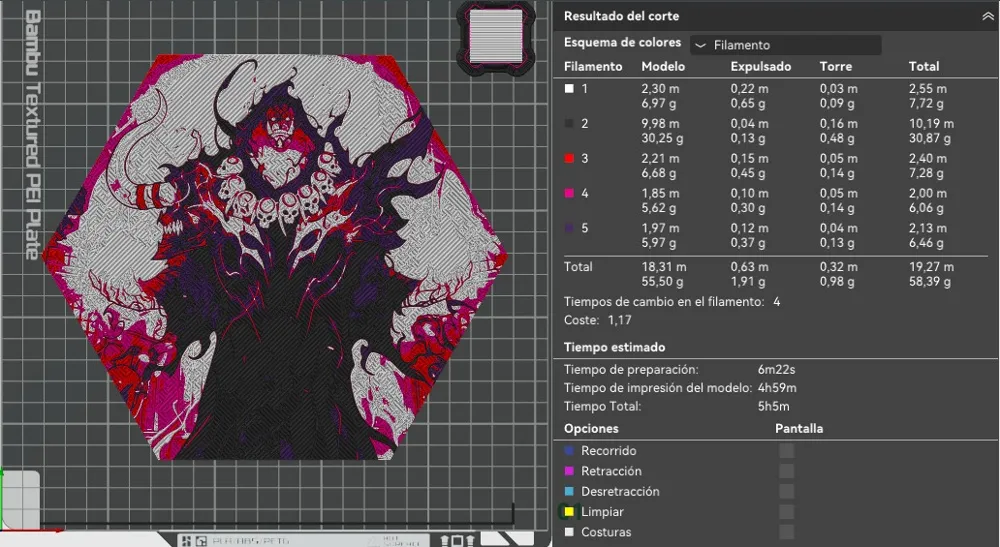Enable the Costuras display checkbox

point(786,532)
